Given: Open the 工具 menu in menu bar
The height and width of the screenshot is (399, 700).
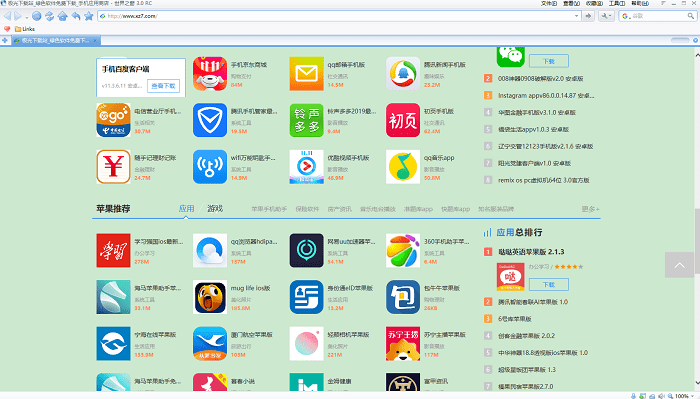Looking at the screenshot, I should pos(617,3).
